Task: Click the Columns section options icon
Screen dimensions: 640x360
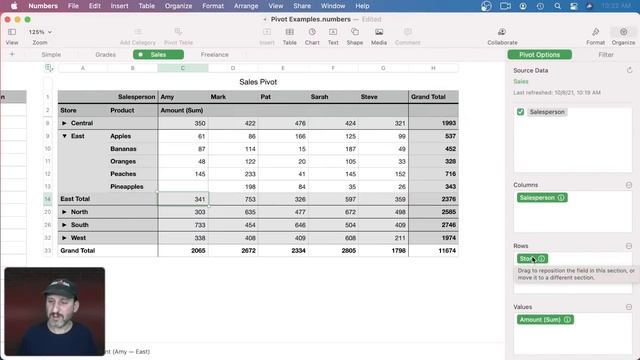Action: 629,185
